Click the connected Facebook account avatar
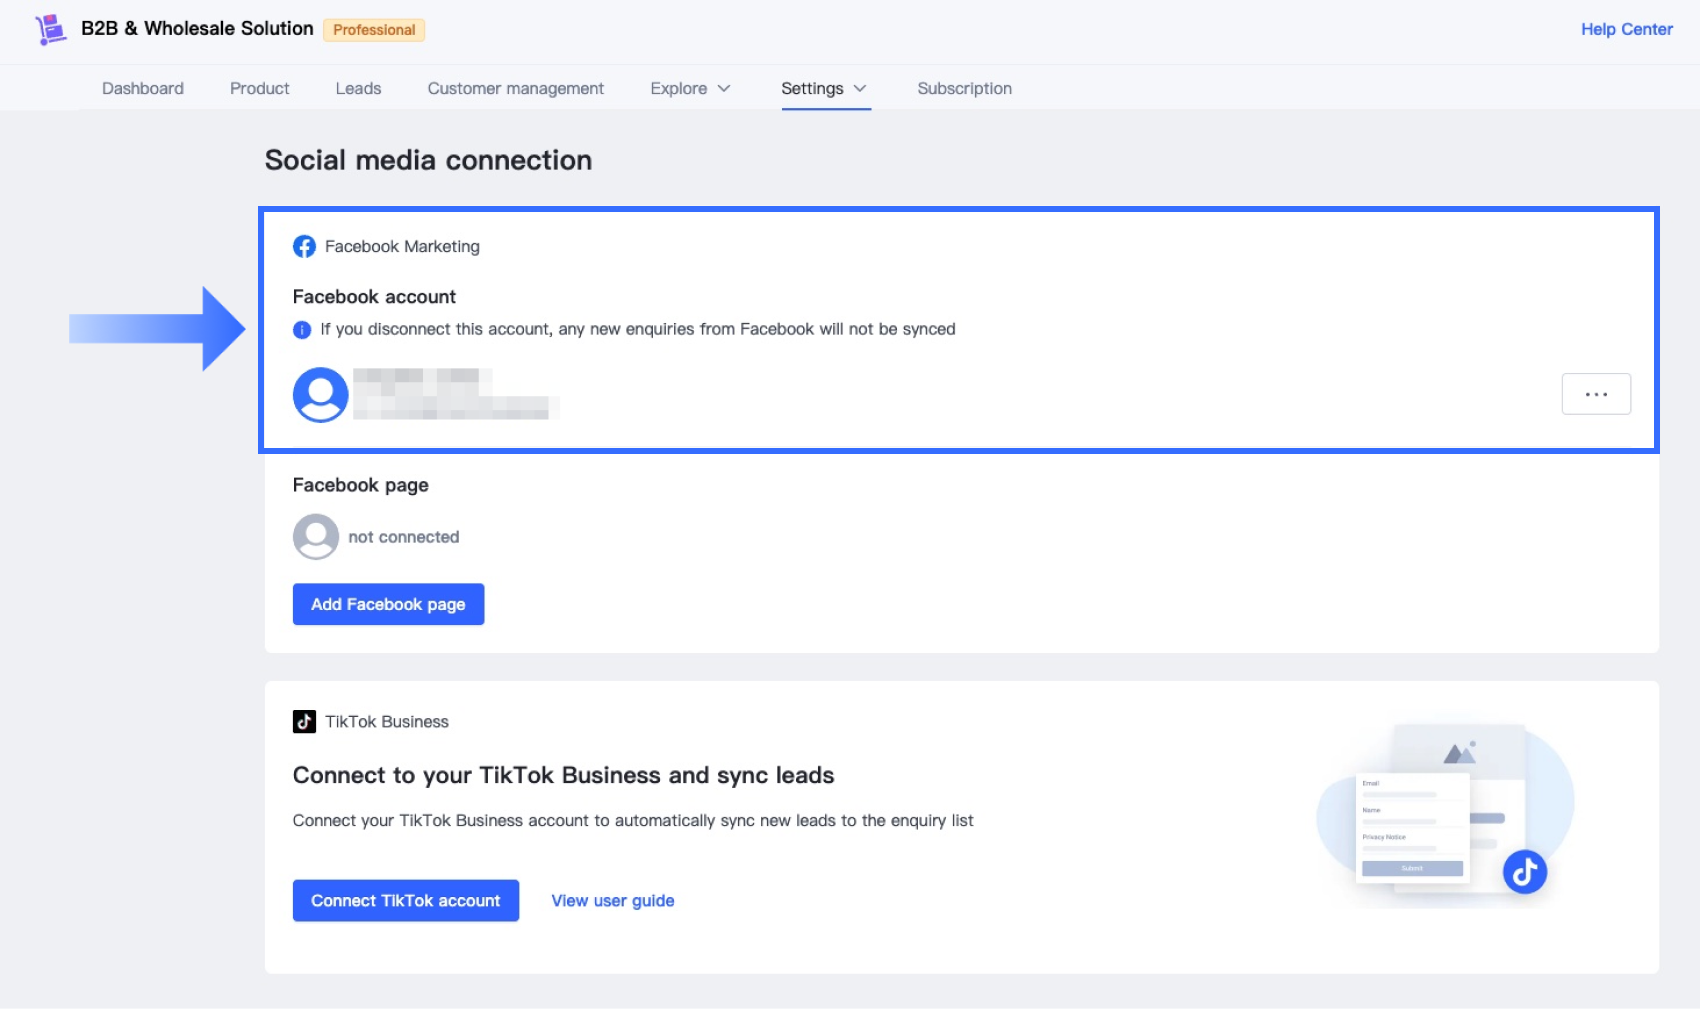1700x1009 pixels. pos(320,395)
